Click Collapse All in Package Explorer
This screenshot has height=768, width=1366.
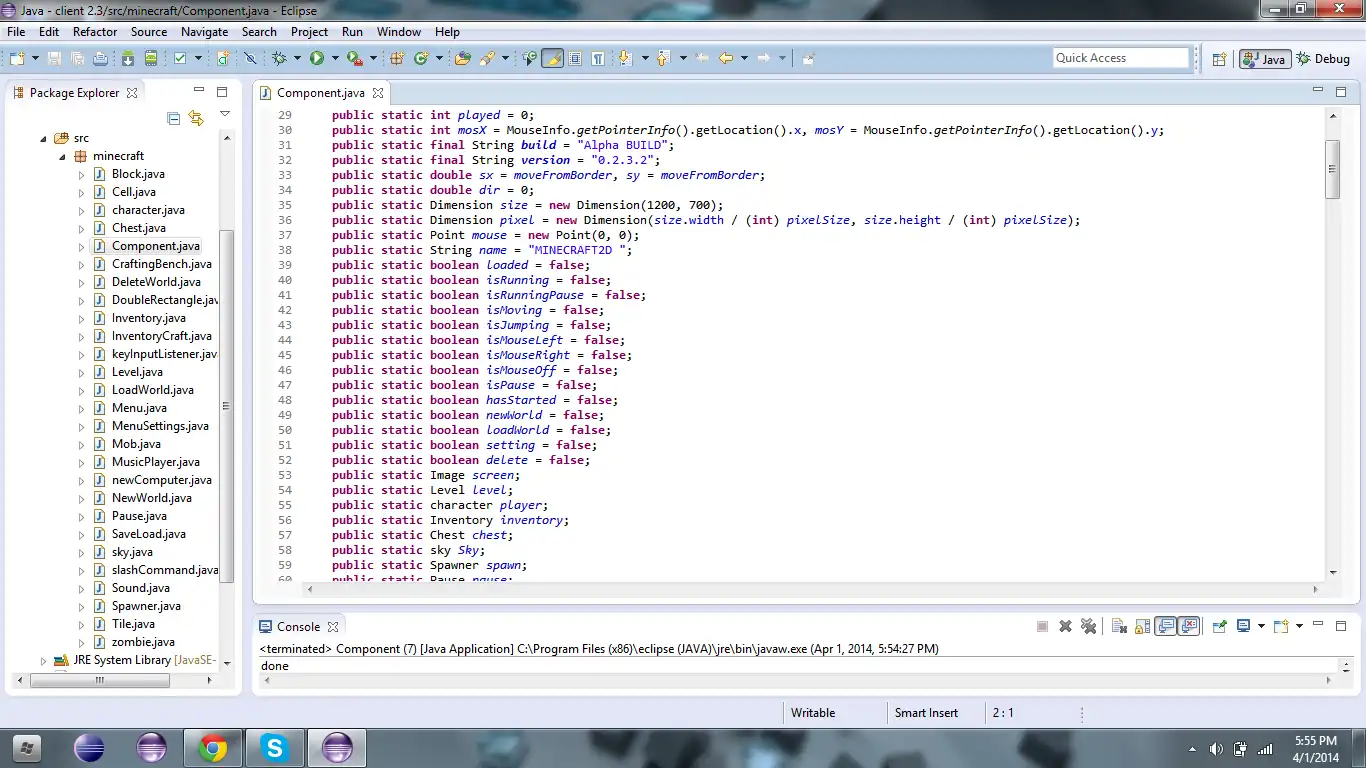(174, 118)
